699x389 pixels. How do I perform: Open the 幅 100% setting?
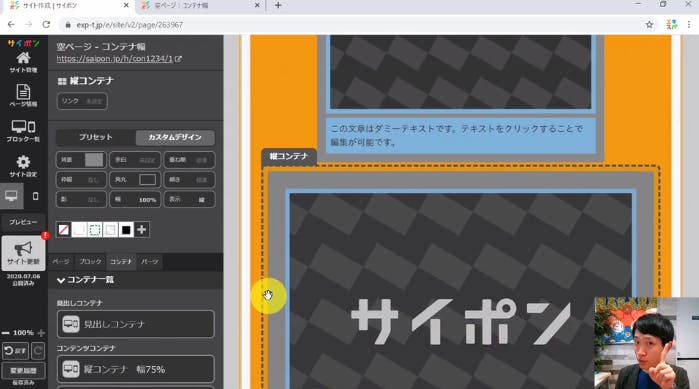(x=135, y=200)
